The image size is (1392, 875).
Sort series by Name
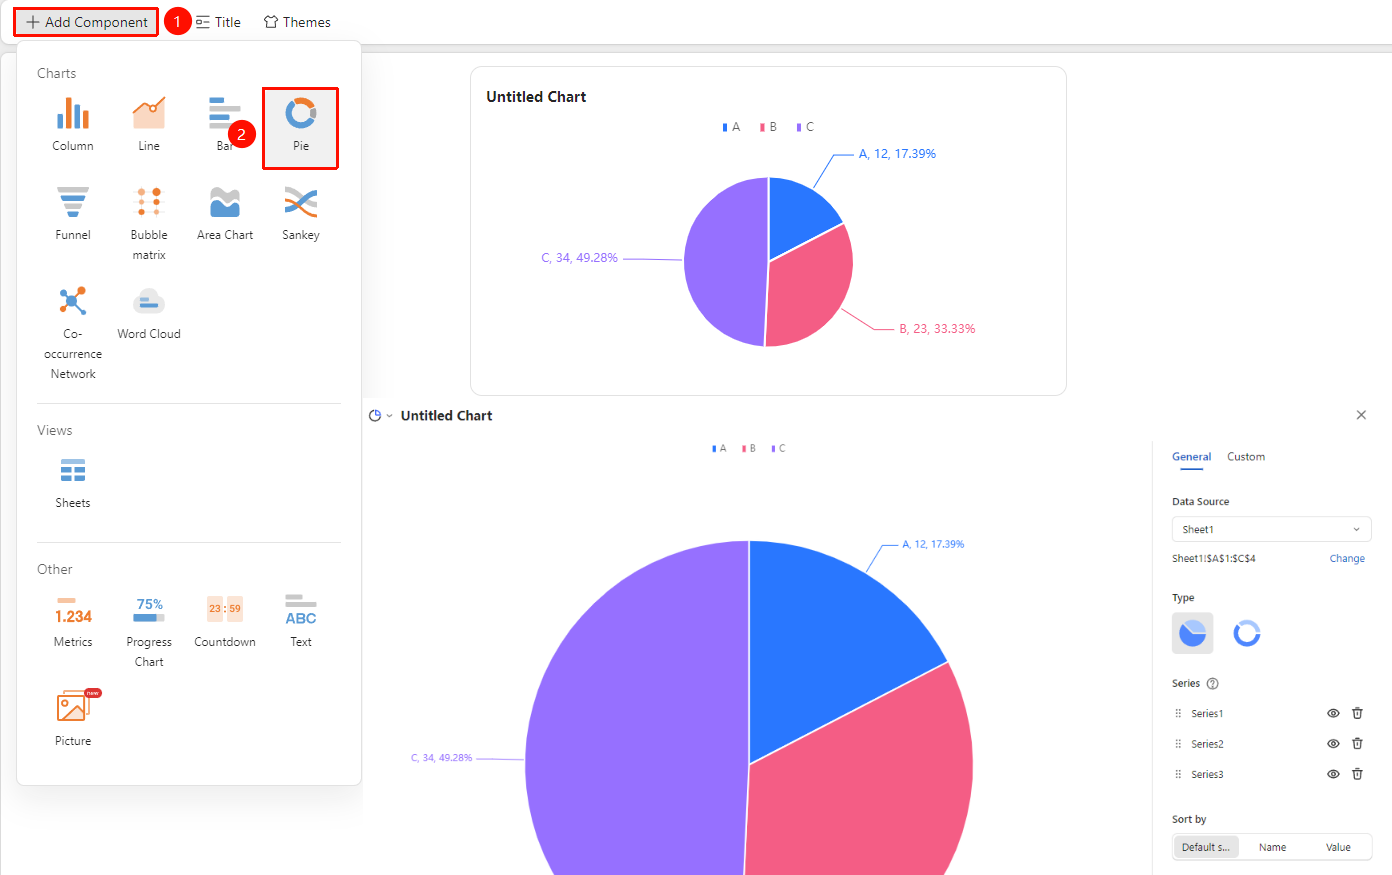pyautogui.click(x=1272, y=847)
